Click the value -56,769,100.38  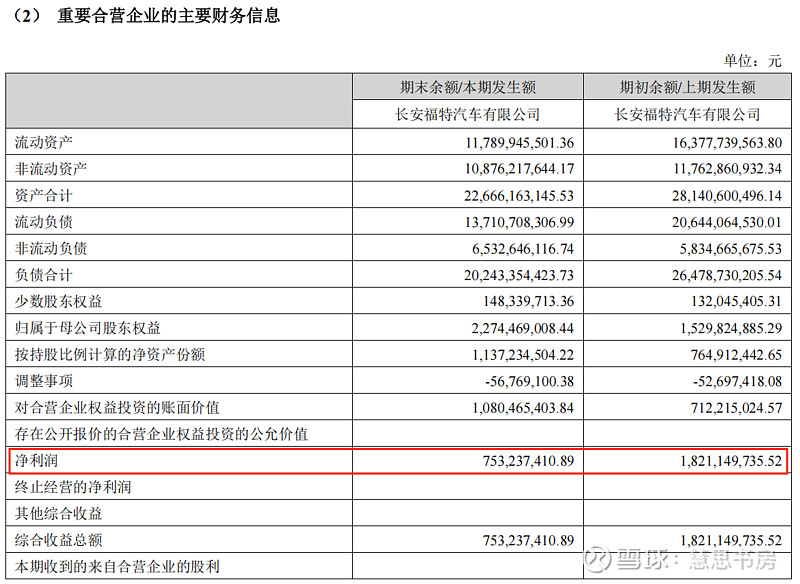coord(530,382)
